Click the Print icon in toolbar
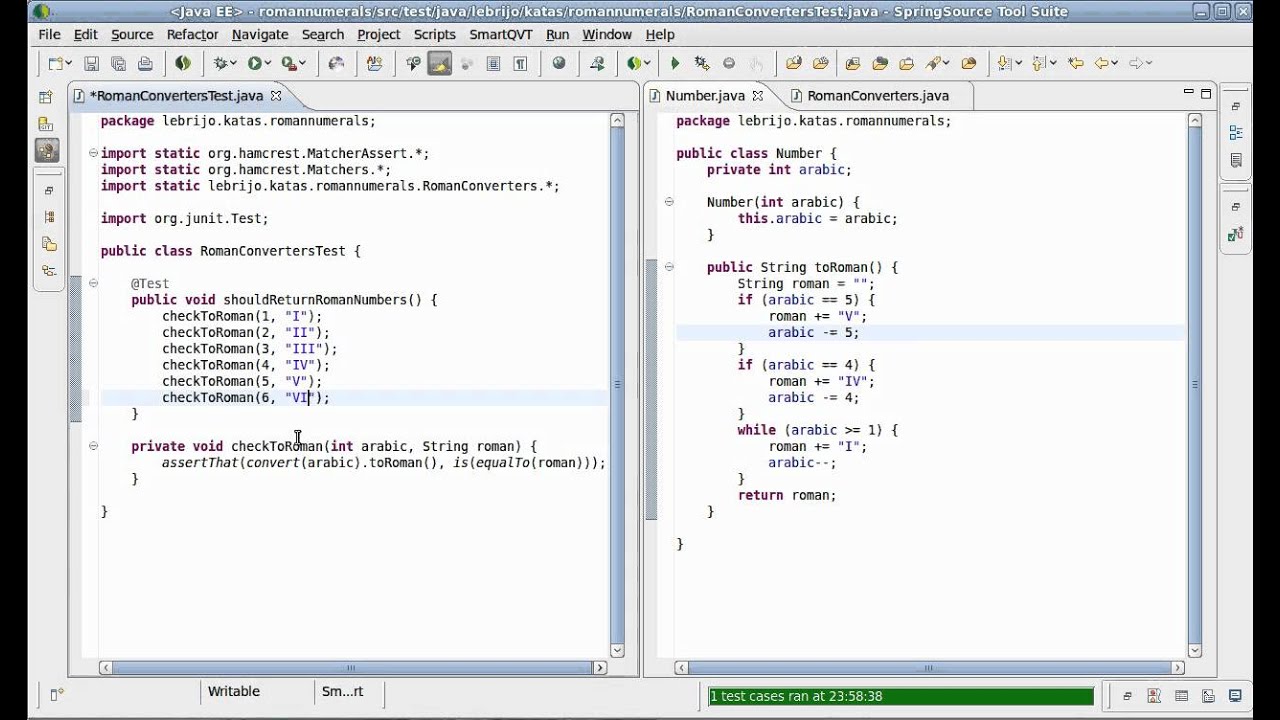The height and width of the screenshot is (720, 1280). click(x=145, y=63)
